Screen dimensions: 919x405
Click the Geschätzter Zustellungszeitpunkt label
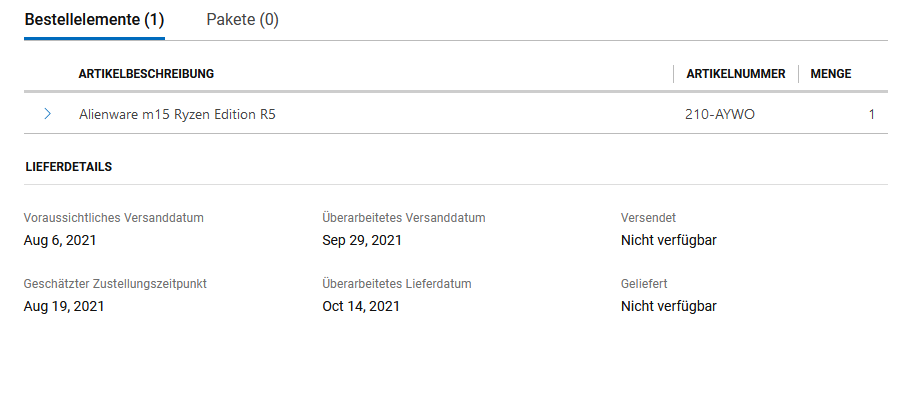pos(115,284)
